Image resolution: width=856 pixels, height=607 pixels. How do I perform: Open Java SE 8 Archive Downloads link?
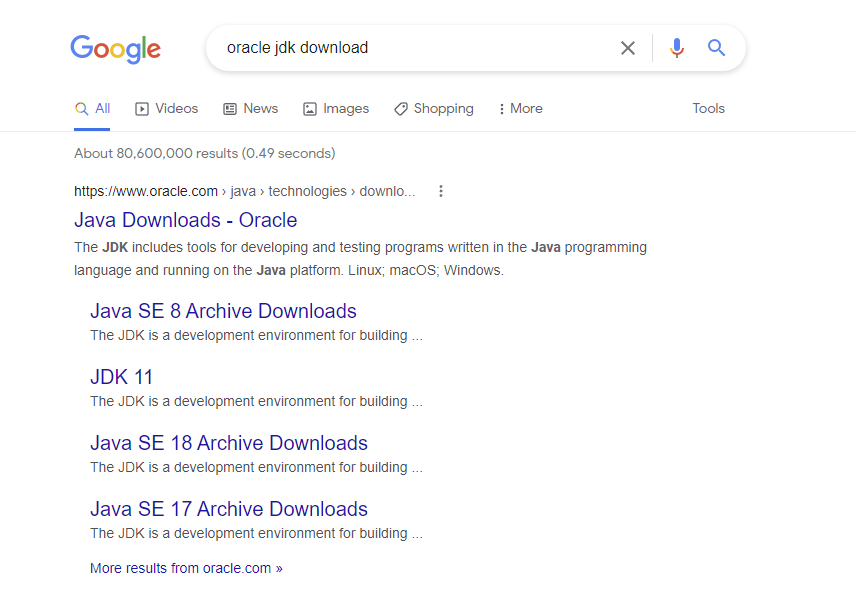(x=223, y=311)
